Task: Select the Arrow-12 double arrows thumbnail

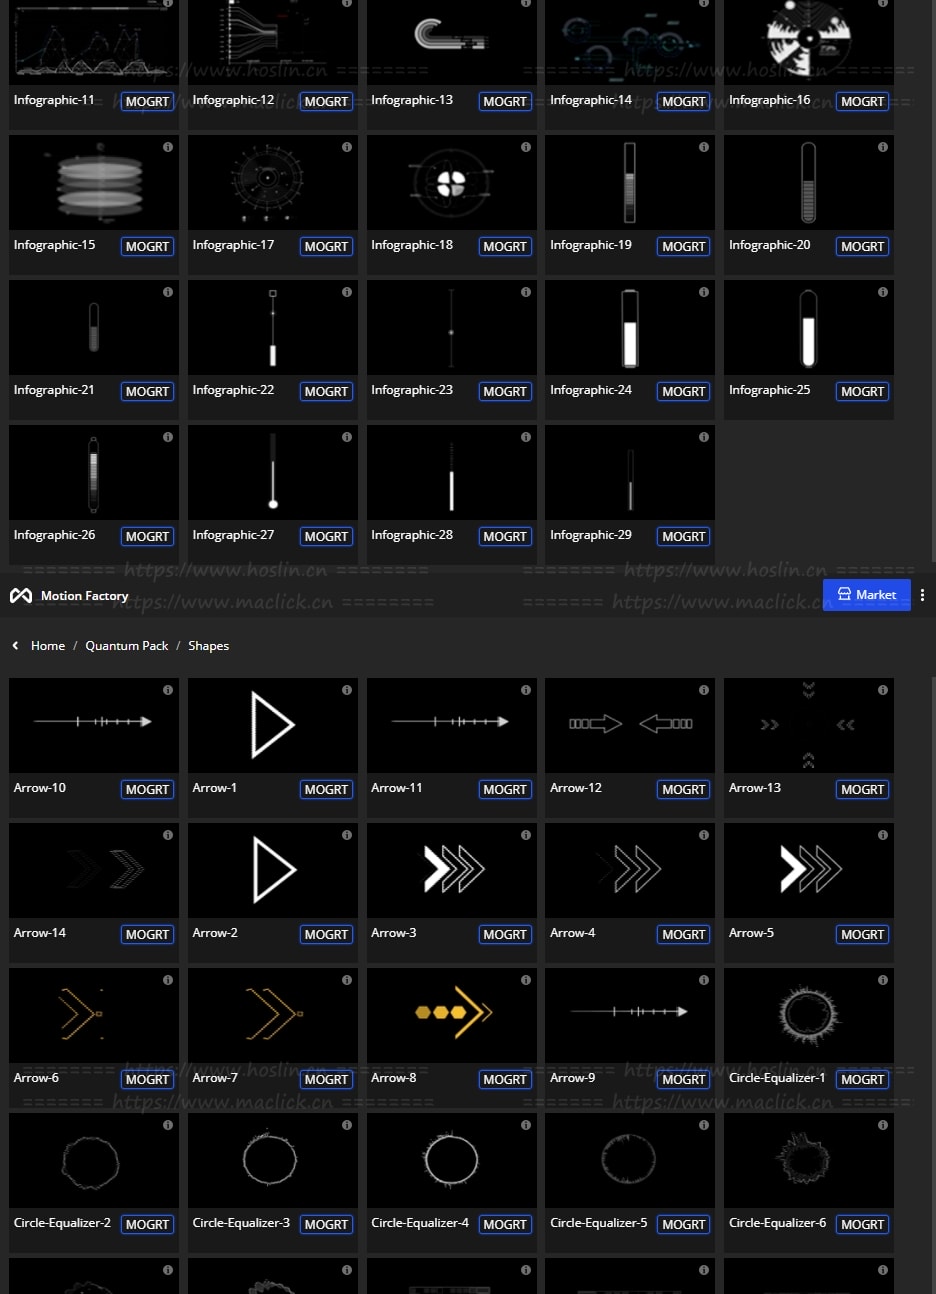Action: [630, 725]
